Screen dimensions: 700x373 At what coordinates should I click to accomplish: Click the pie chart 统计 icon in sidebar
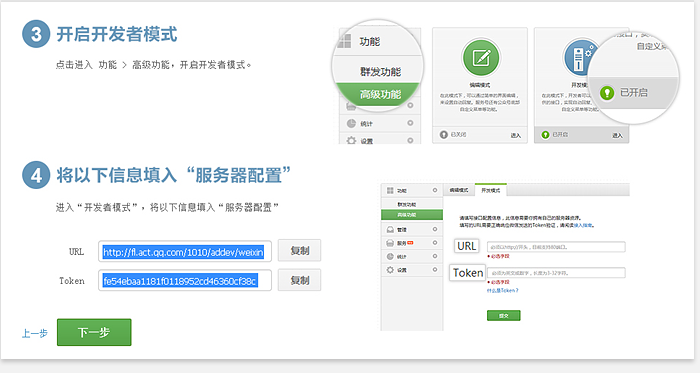tap(351, 123)
